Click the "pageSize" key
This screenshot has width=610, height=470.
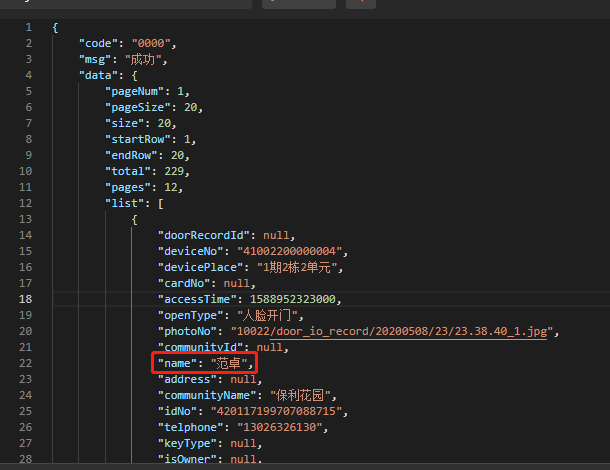click(x=138, y=107)
